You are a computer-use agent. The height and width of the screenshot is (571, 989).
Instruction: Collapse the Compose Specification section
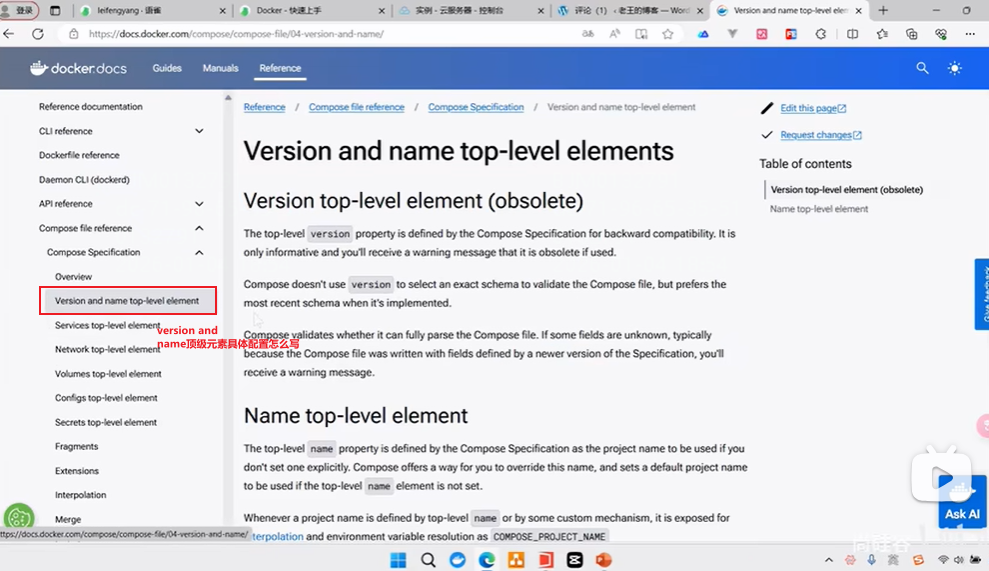click(x=199, y=252)
